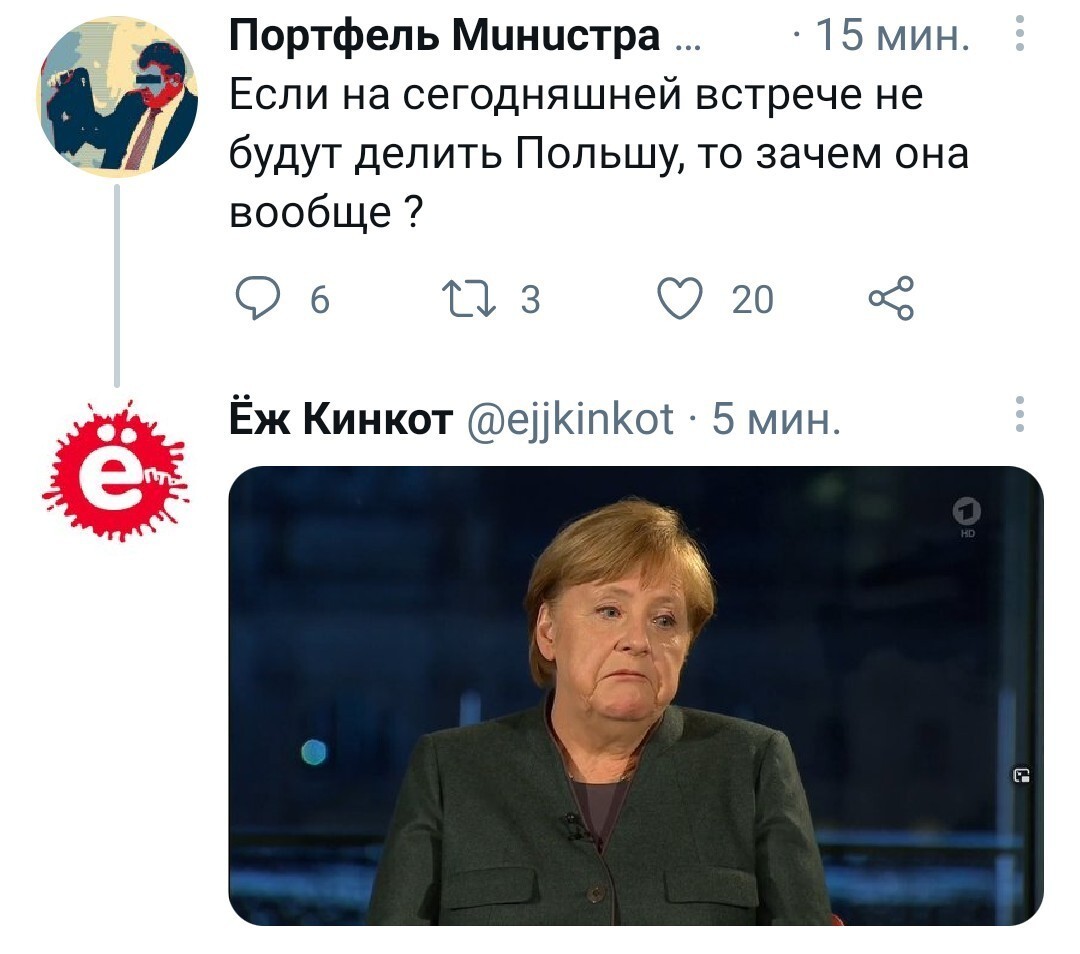This screenshot has height=954, width=1080.
Task: Open reply on Портфель Министра tweet
Action: tap(258, 298)
